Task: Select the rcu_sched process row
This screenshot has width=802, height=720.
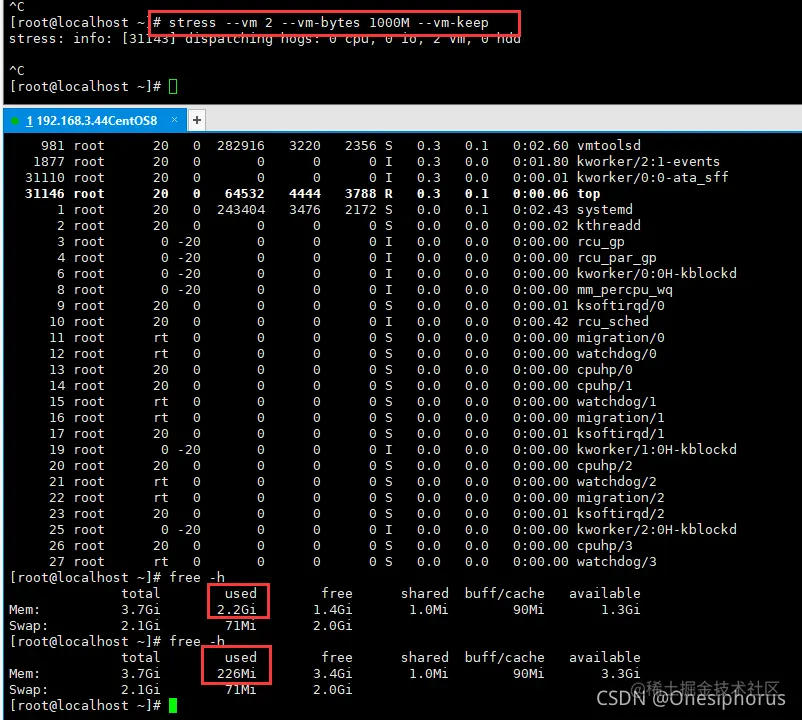Action: coord(349,322)
